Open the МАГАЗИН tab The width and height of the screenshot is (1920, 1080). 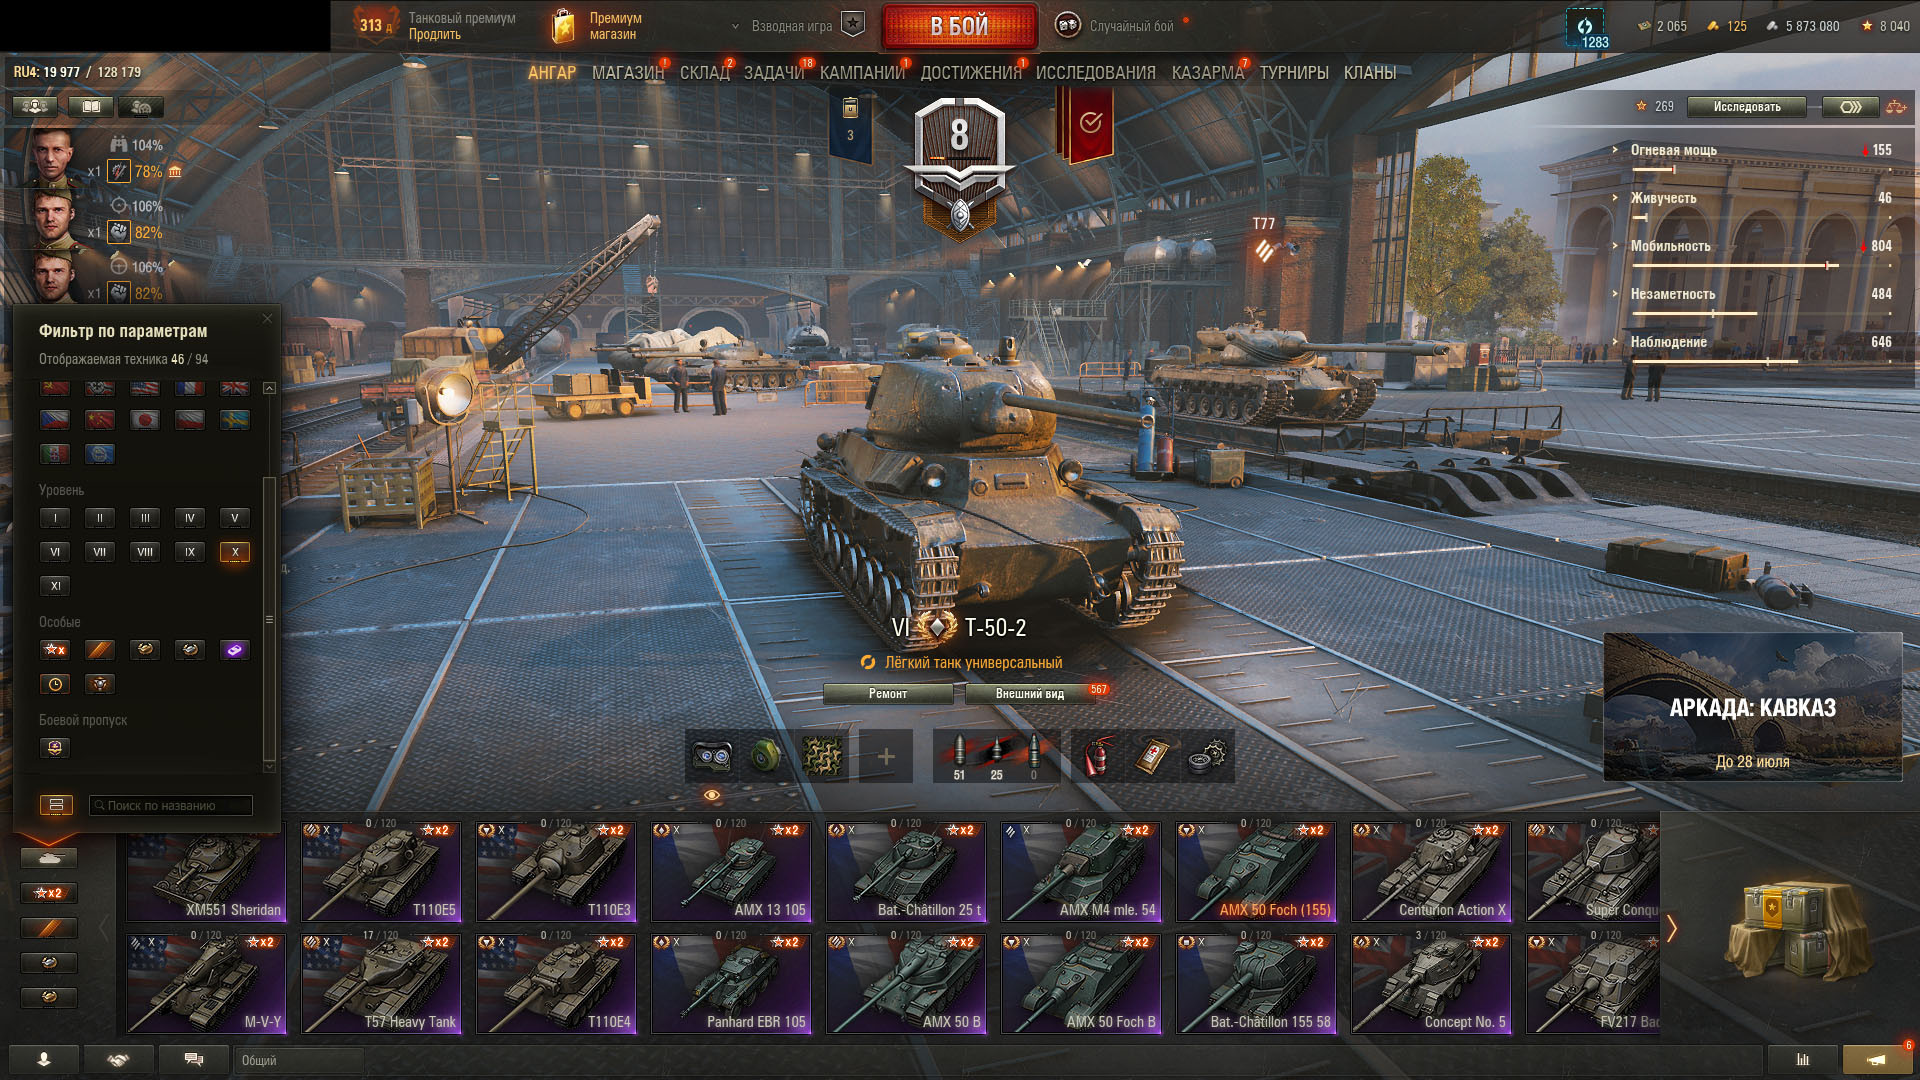click(628, 73)
